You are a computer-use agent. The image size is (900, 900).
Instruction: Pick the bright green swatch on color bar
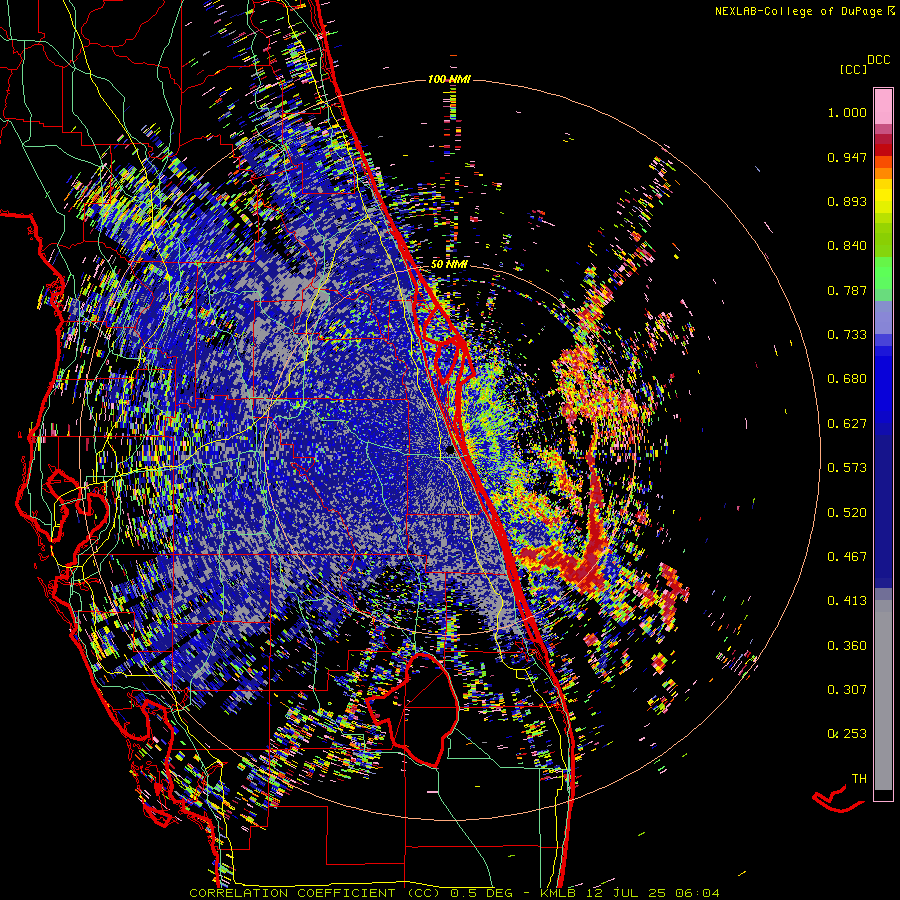[883, 273]
